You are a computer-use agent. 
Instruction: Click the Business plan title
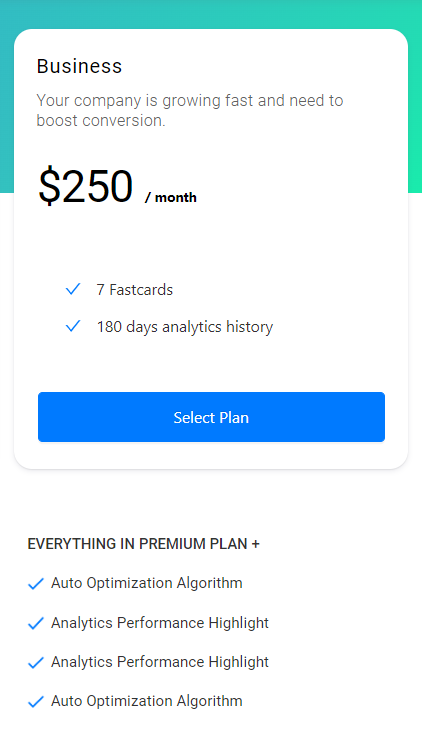[x=79, y=66]
